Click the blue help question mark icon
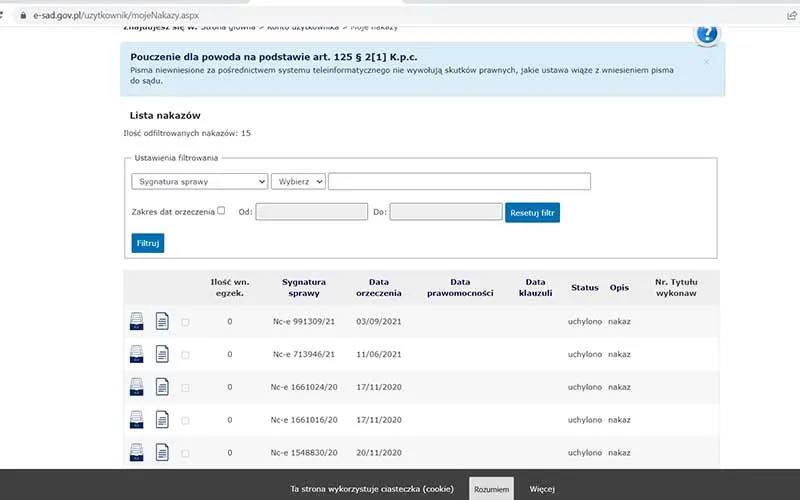This screenshot has width=800, height=500. (x=707, y=34)
